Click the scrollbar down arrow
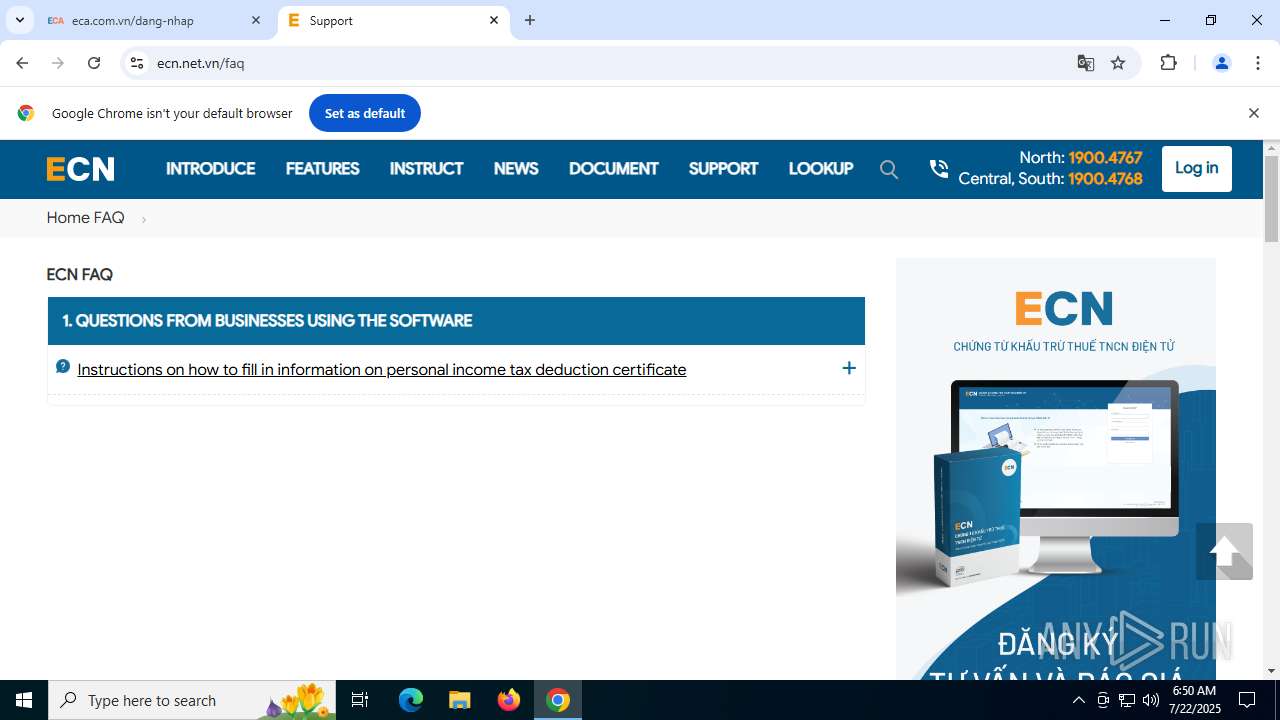 [1272, 671]
